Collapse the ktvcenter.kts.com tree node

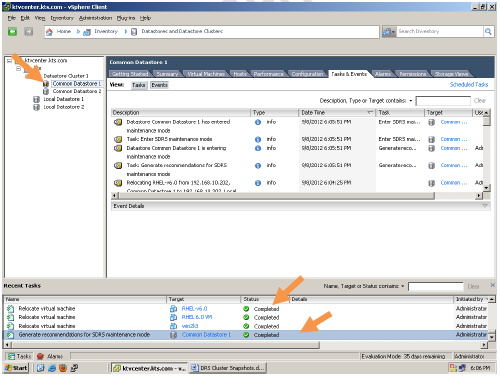click(9, 61)
